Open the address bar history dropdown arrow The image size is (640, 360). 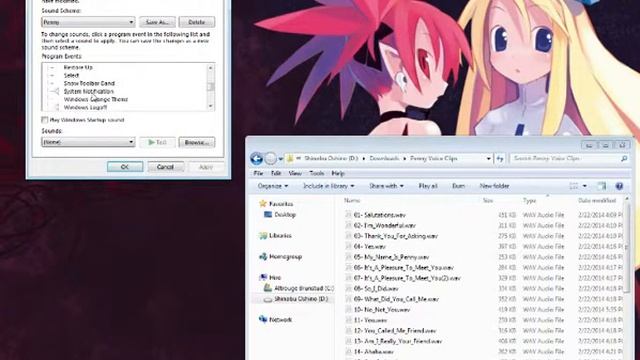[x=489, y=158]
